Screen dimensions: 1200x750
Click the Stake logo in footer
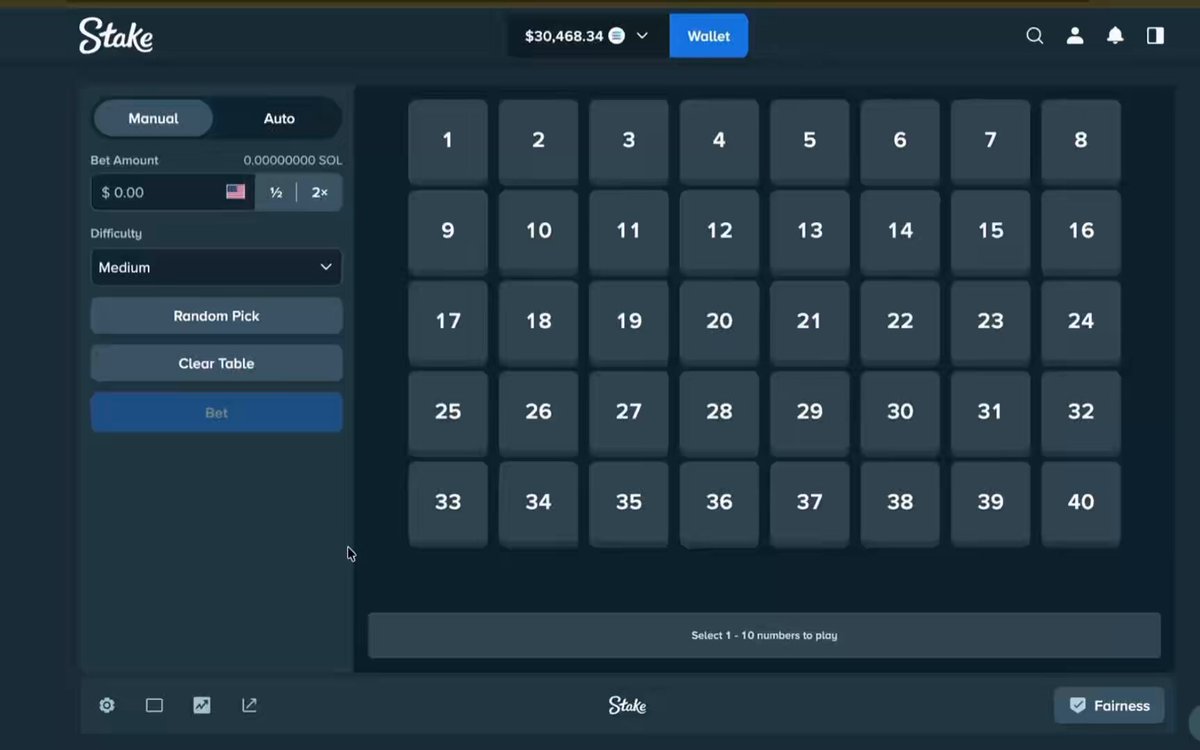pos(627,705)
